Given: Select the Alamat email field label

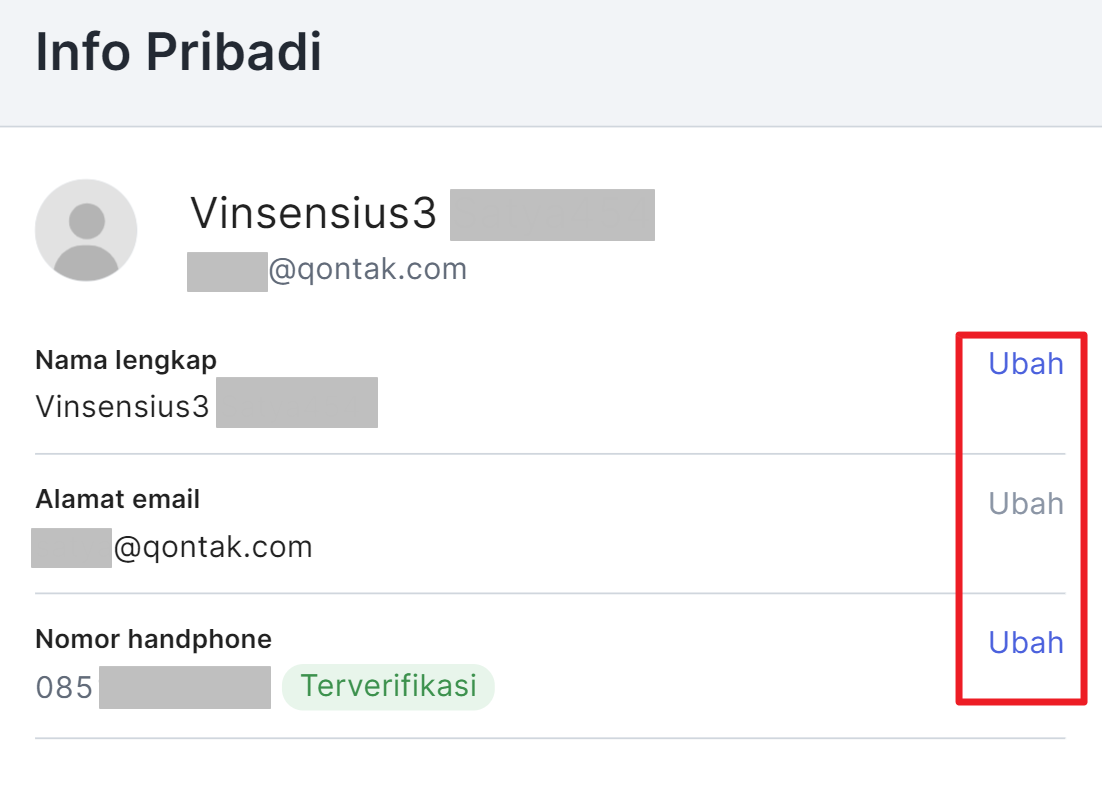Looking at the screenshot, I should coord(117,499).
